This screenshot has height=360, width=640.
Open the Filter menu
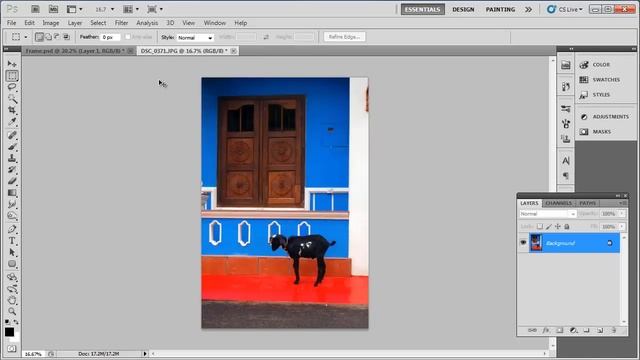[121, 23]
